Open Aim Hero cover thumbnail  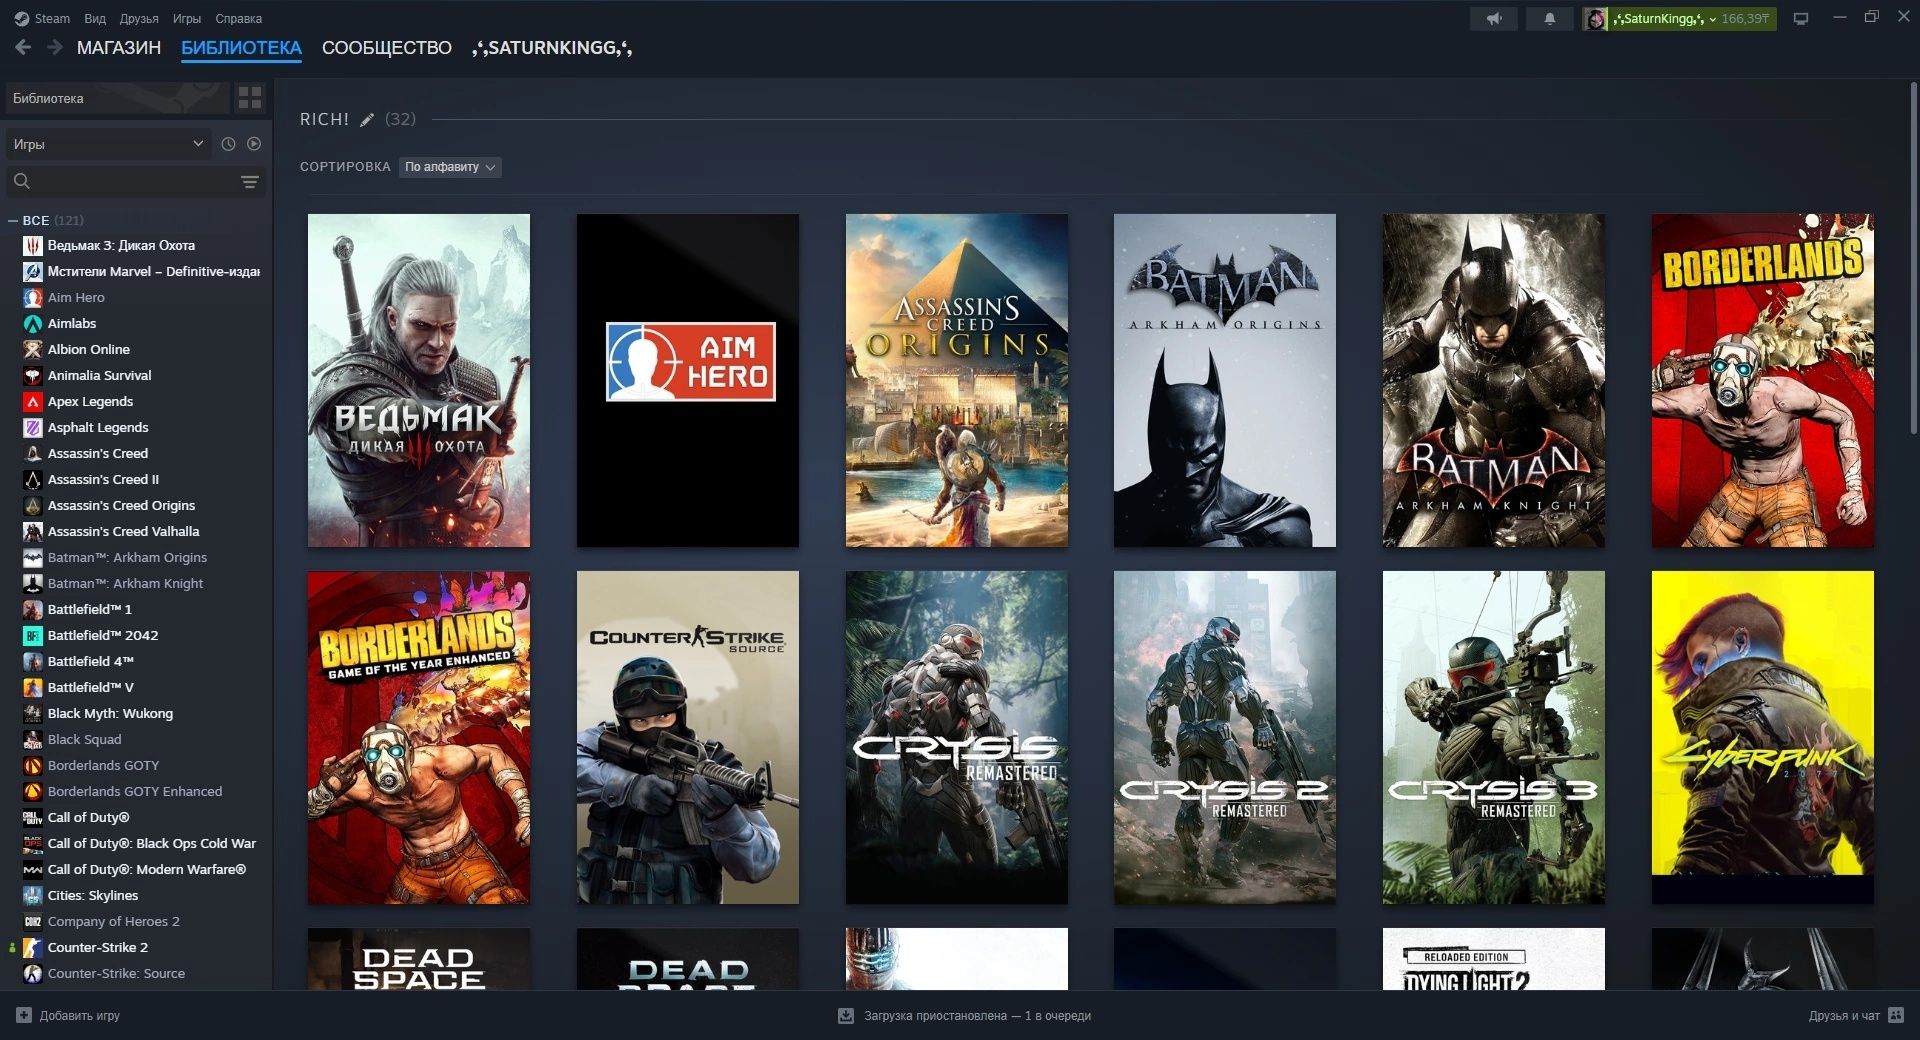(x=688, y=380)
